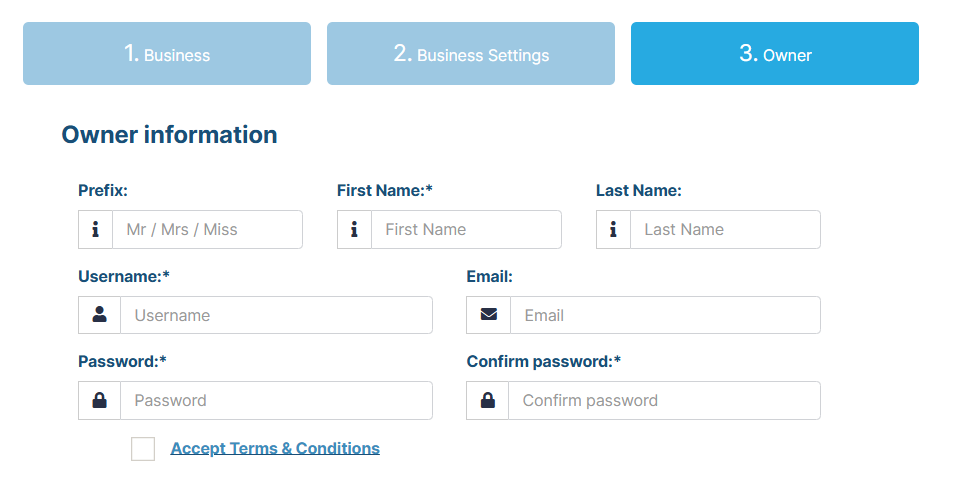Click into the First Name input
The height and width of the screenshot is (499, 976).
tap(466, 230)
